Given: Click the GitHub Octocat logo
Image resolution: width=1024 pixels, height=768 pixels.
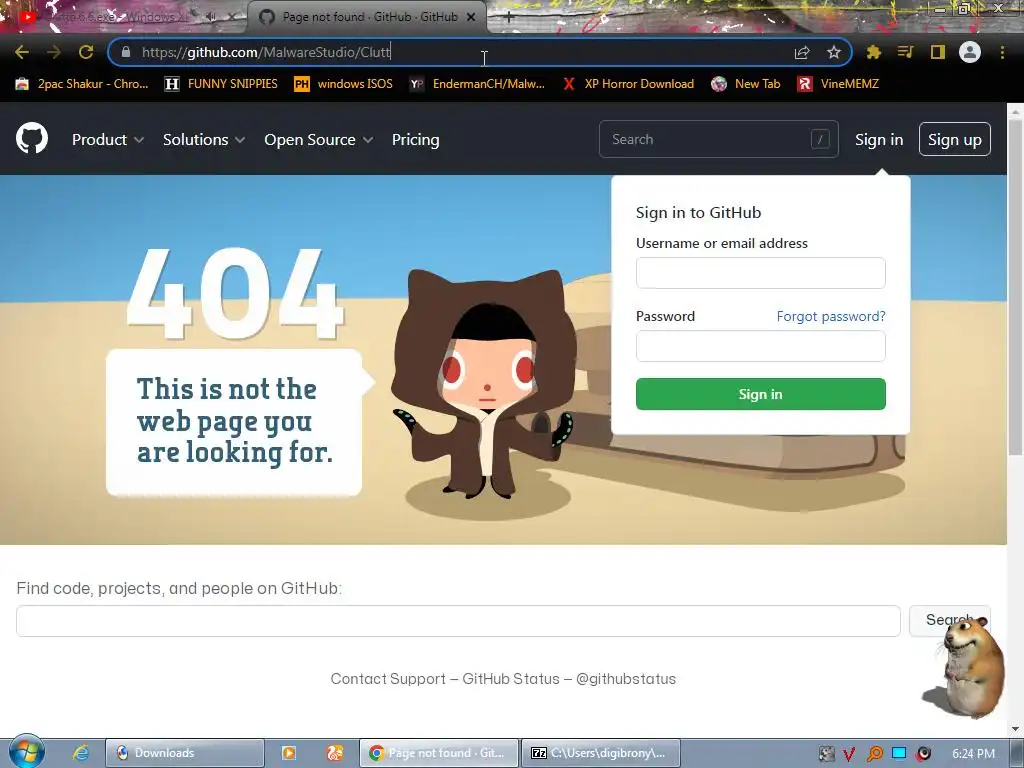Looking at the screenshot, I should [x=32, y=138].
